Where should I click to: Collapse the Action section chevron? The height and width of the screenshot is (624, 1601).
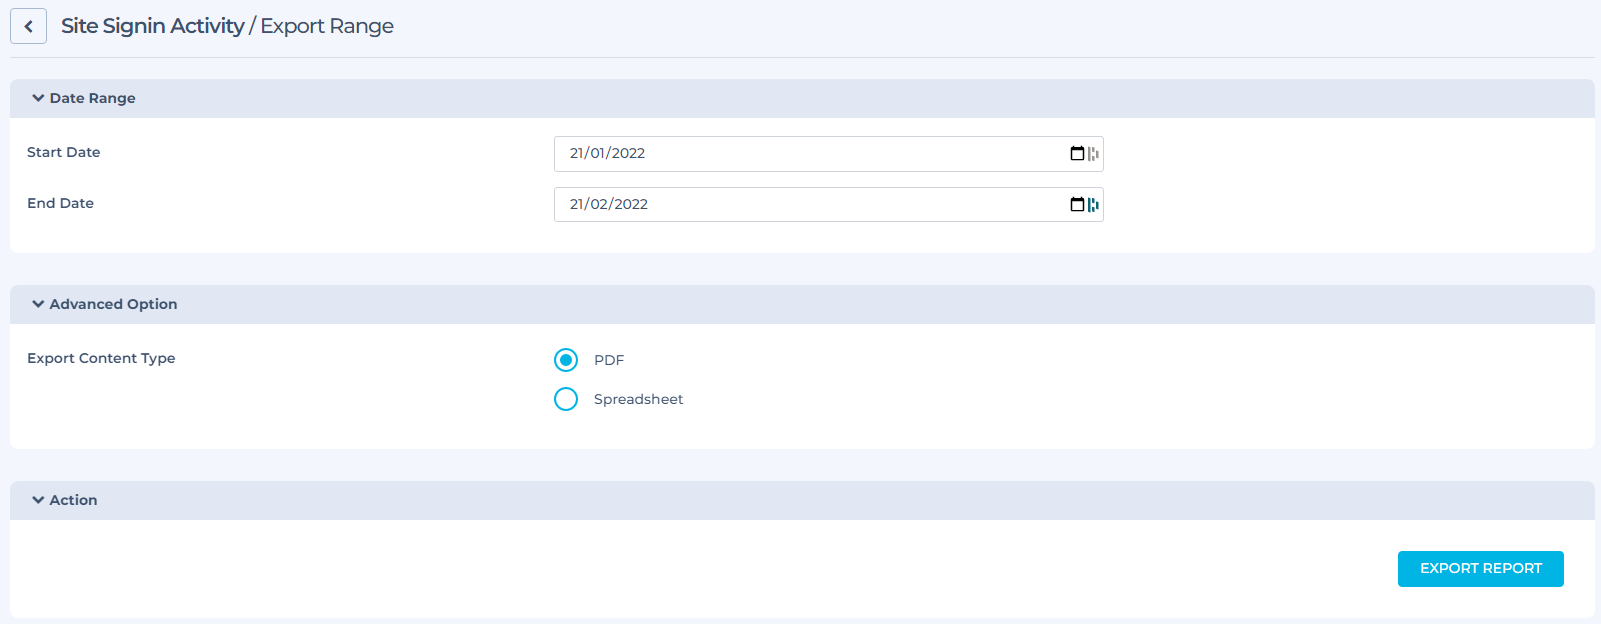coord(38,500)
